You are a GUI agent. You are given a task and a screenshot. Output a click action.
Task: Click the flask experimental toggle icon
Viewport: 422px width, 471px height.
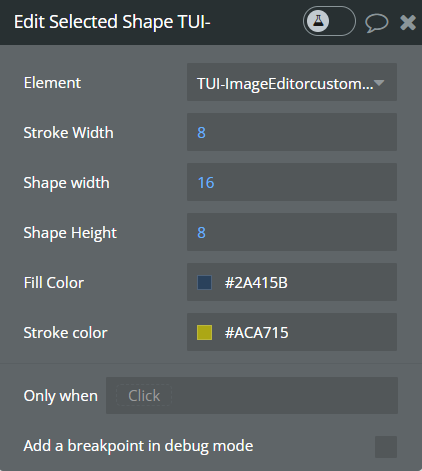tap(318, 21)
